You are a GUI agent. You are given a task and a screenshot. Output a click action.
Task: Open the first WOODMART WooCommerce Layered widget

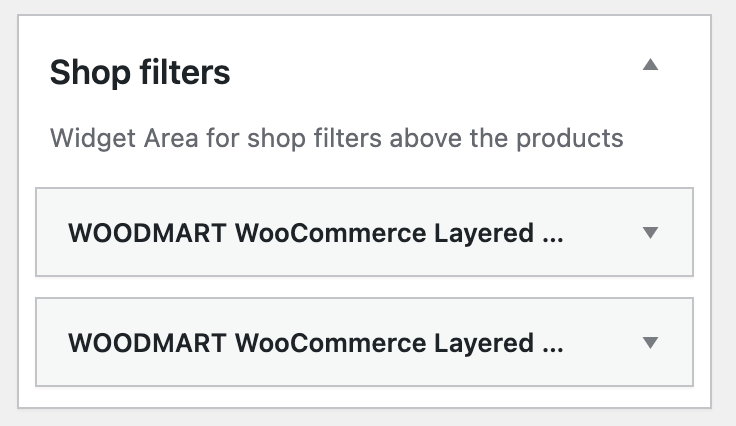point(364,232)
